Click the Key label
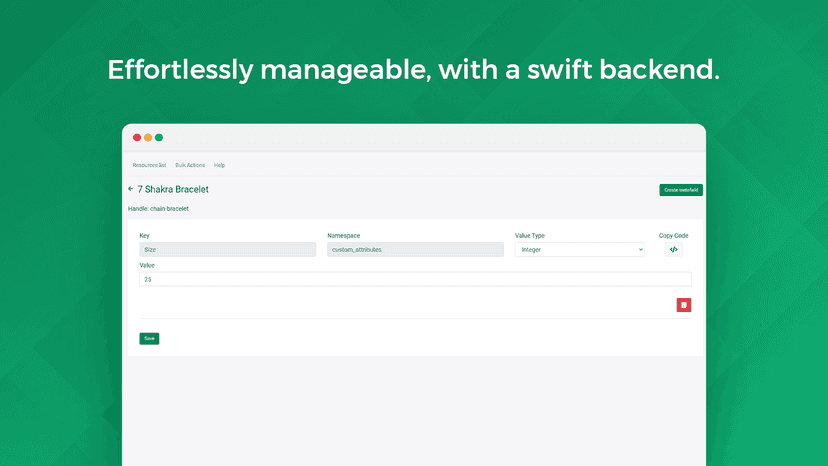Image resolution: width=828 pixels, height=466 pixels. pos(144,236)
